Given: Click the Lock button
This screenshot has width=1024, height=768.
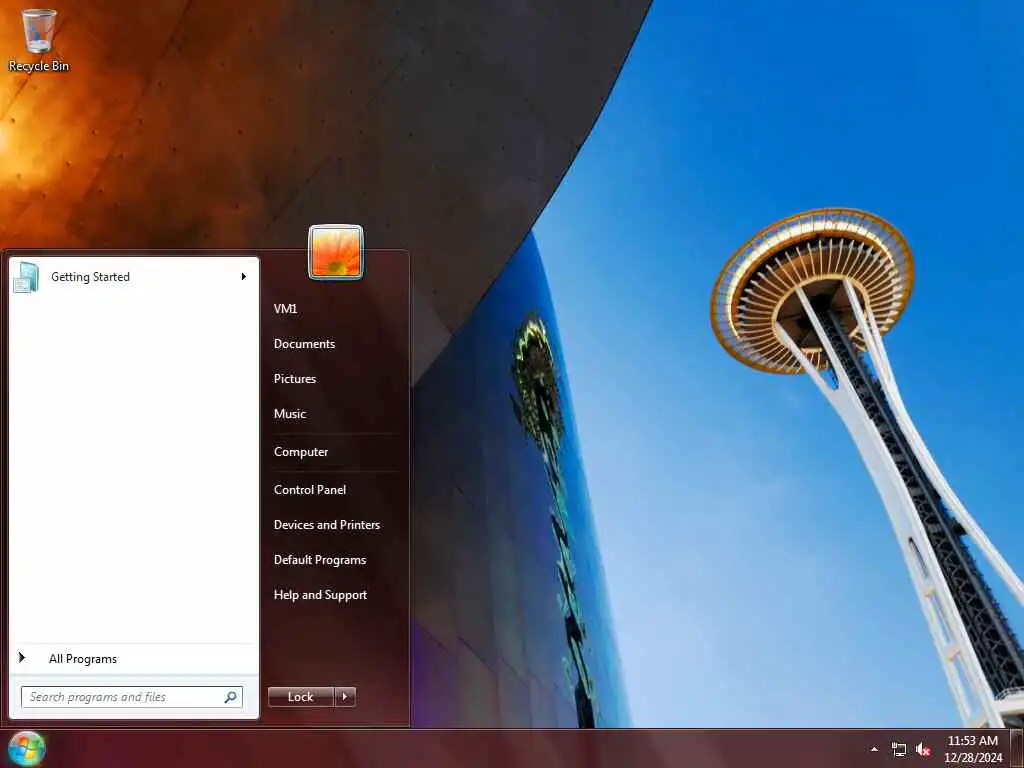Looking at the screenshot, I should coord(300,697).
